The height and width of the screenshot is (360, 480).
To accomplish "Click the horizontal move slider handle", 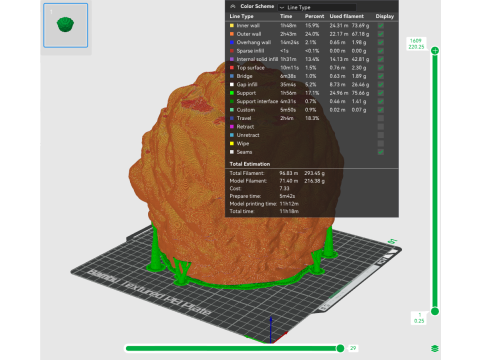I will coord(340,348).
